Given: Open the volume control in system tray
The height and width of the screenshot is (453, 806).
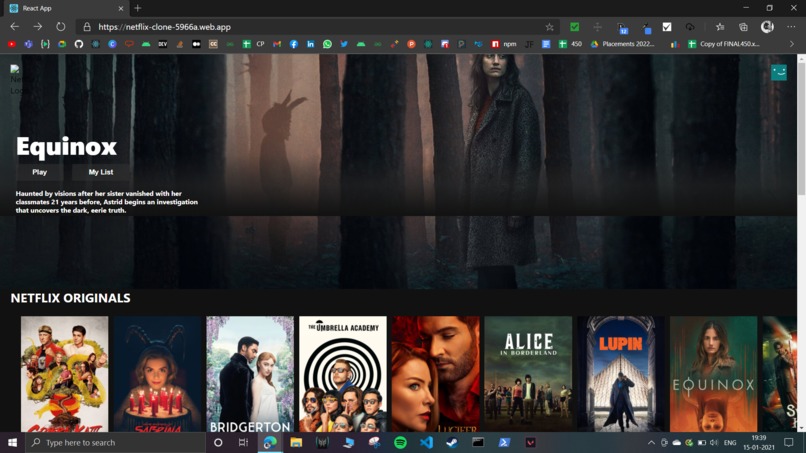Looking at the screenshot, I should pos(713,443).
